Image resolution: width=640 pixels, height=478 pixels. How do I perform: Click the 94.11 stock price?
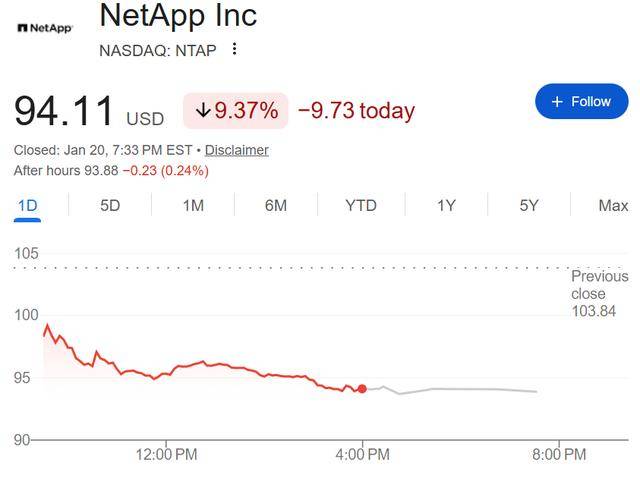[x=64, y=110]
